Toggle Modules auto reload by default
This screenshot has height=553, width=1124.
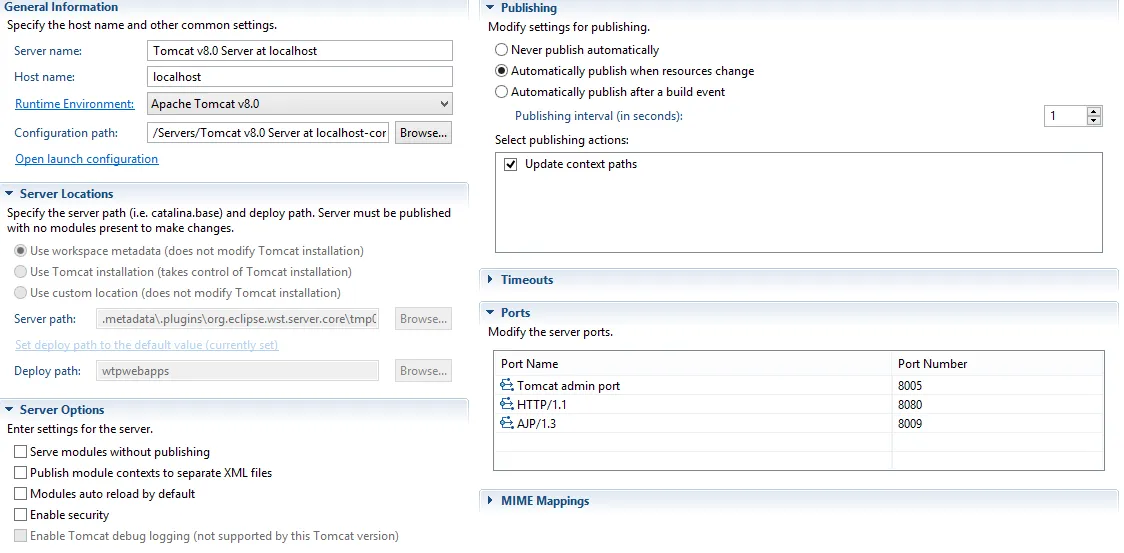pos(20,494)
